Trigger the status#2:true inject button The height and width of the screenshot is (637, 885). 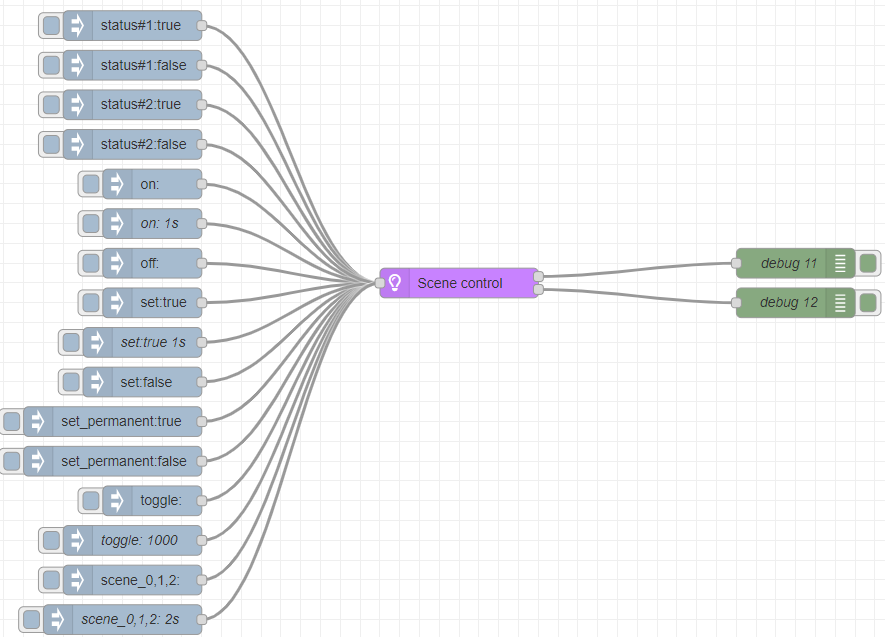click(x=51, y=104)
